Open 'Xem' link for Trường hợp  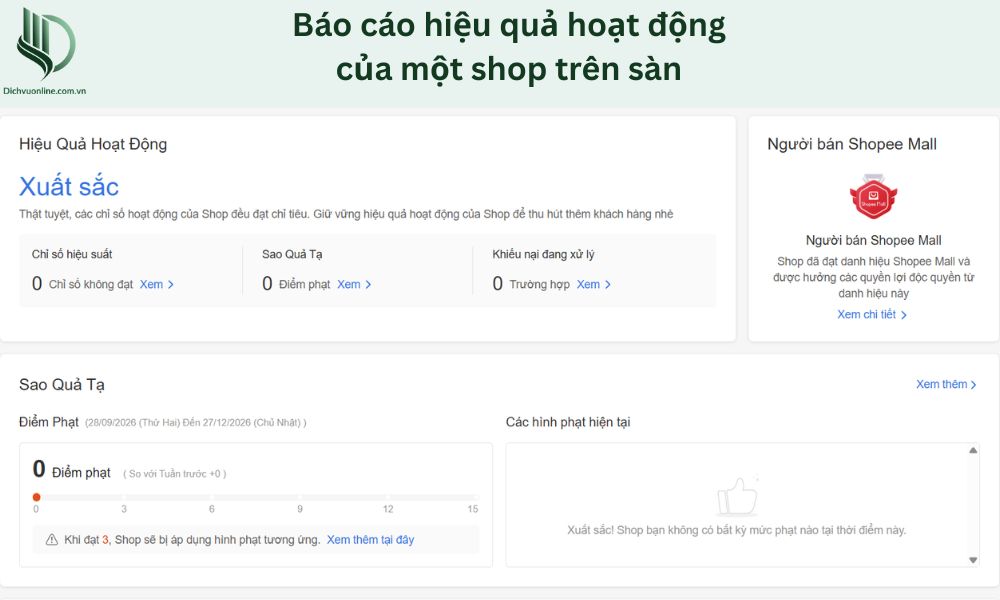(x=594, y=284)
